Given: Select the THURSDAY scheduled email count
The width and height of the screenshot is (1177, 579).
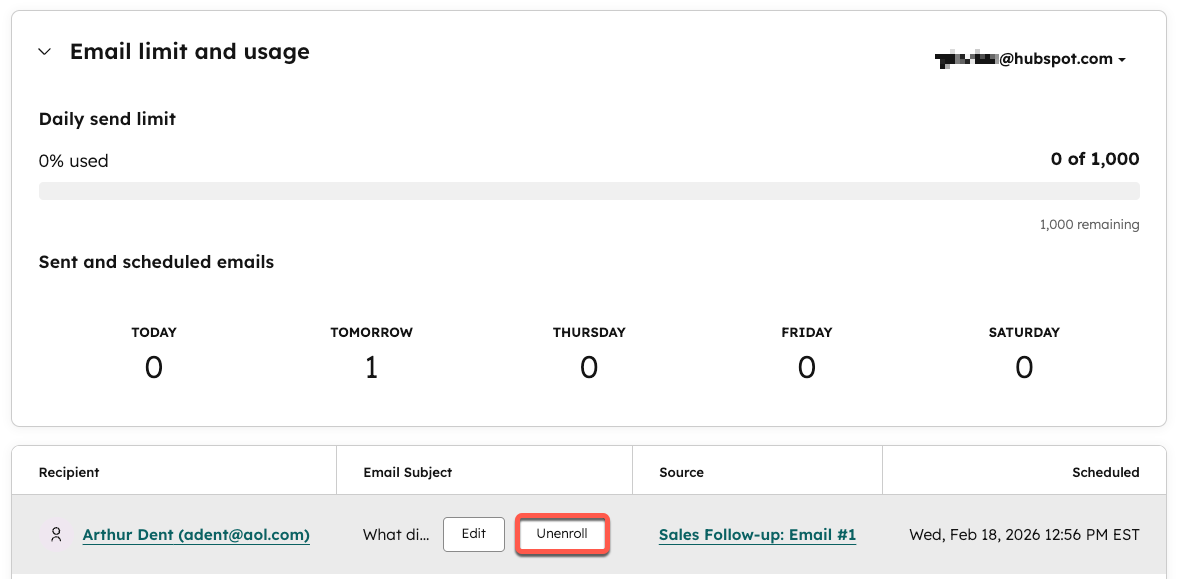Looking at the screenshot, I should point(589,367).
